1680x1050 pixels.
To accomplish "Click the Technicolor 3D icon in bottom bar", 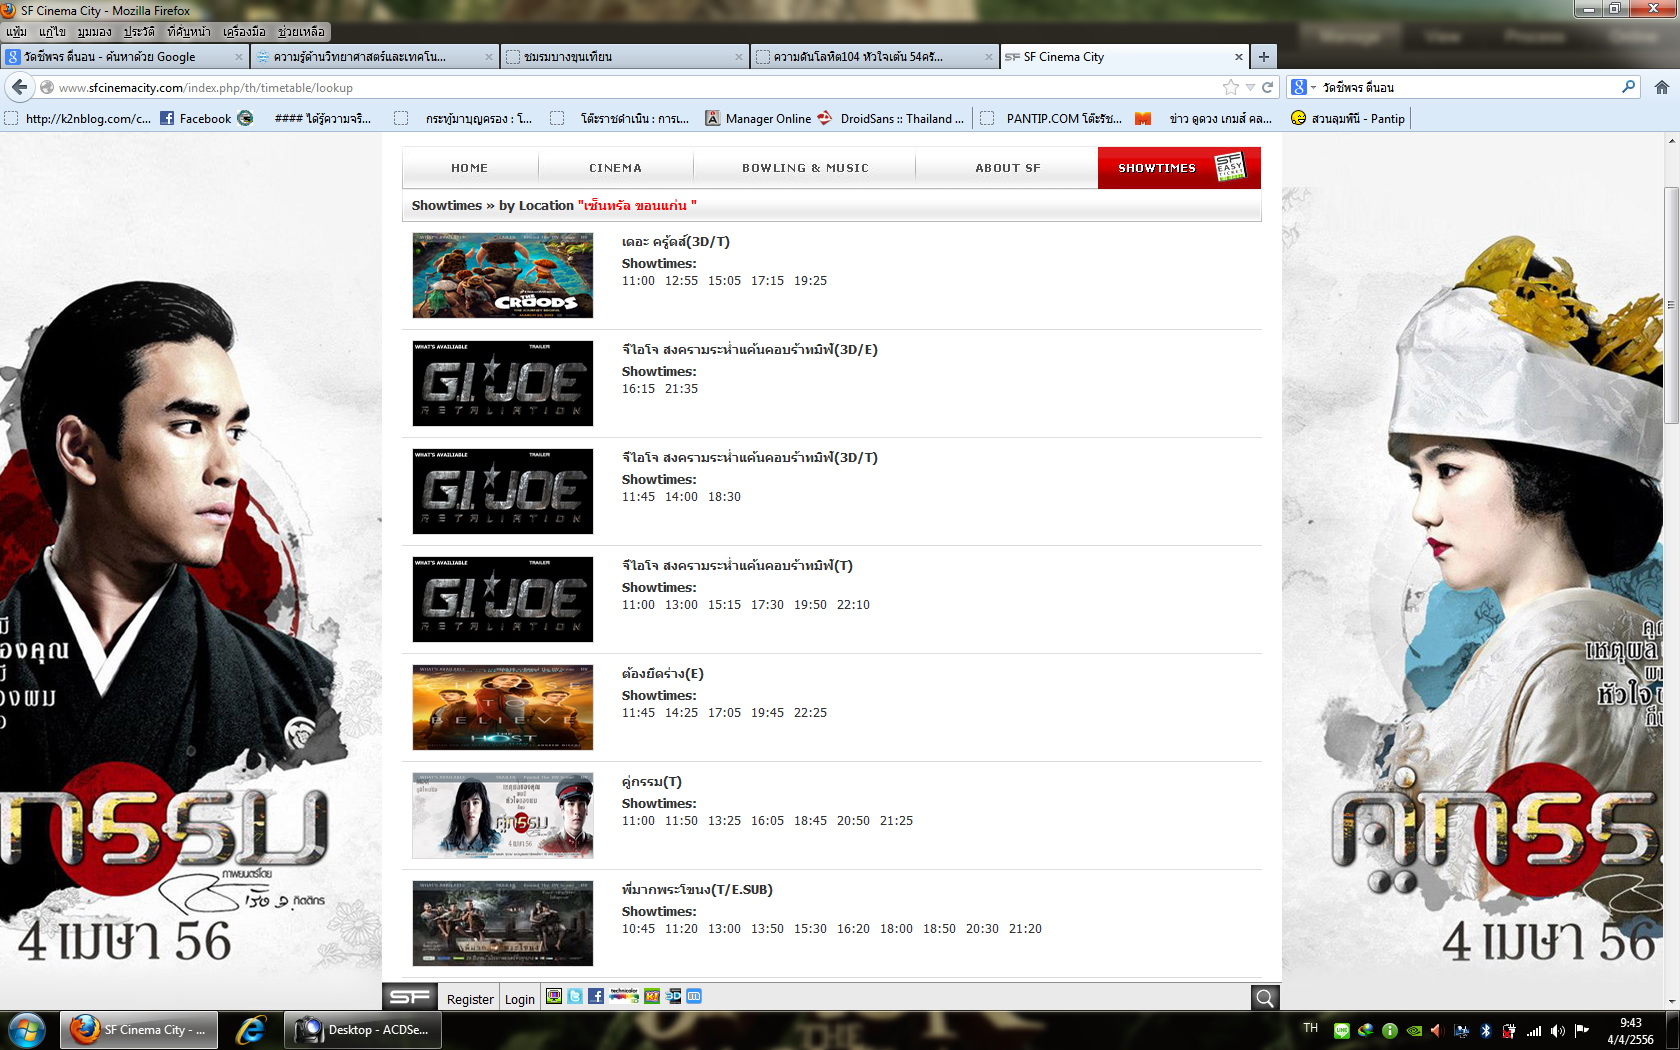I will coord(624,995).
